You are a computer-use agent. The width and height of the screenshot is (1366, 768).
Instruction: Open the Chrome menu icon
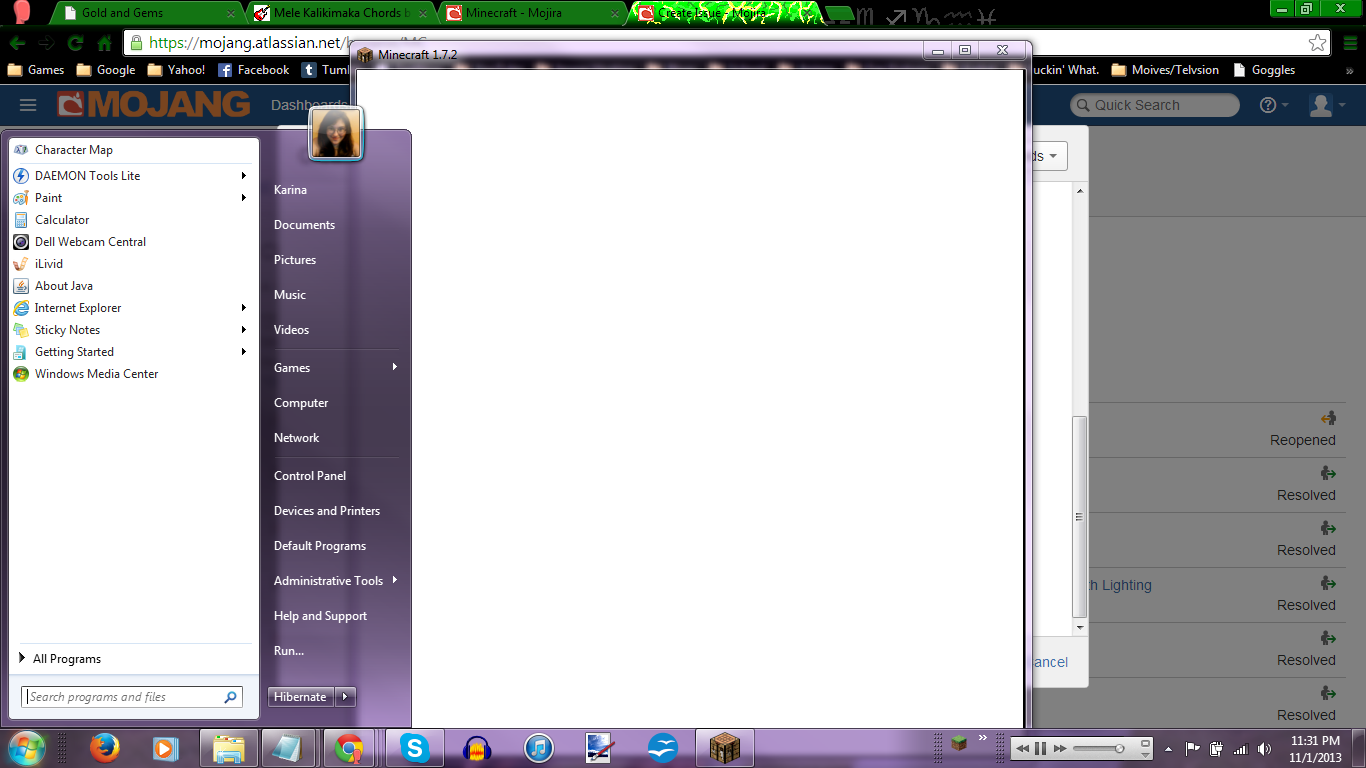coord(1348,43)
